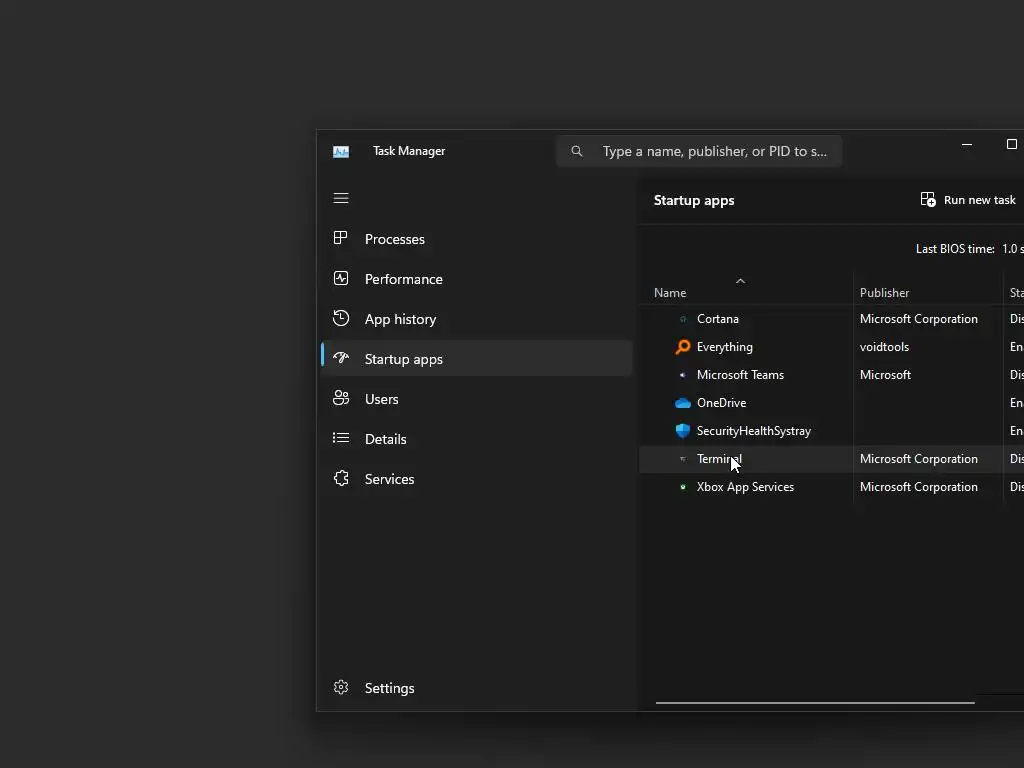Click the Name column sort arrow
1024x768 pixels.
coord(740,281)
